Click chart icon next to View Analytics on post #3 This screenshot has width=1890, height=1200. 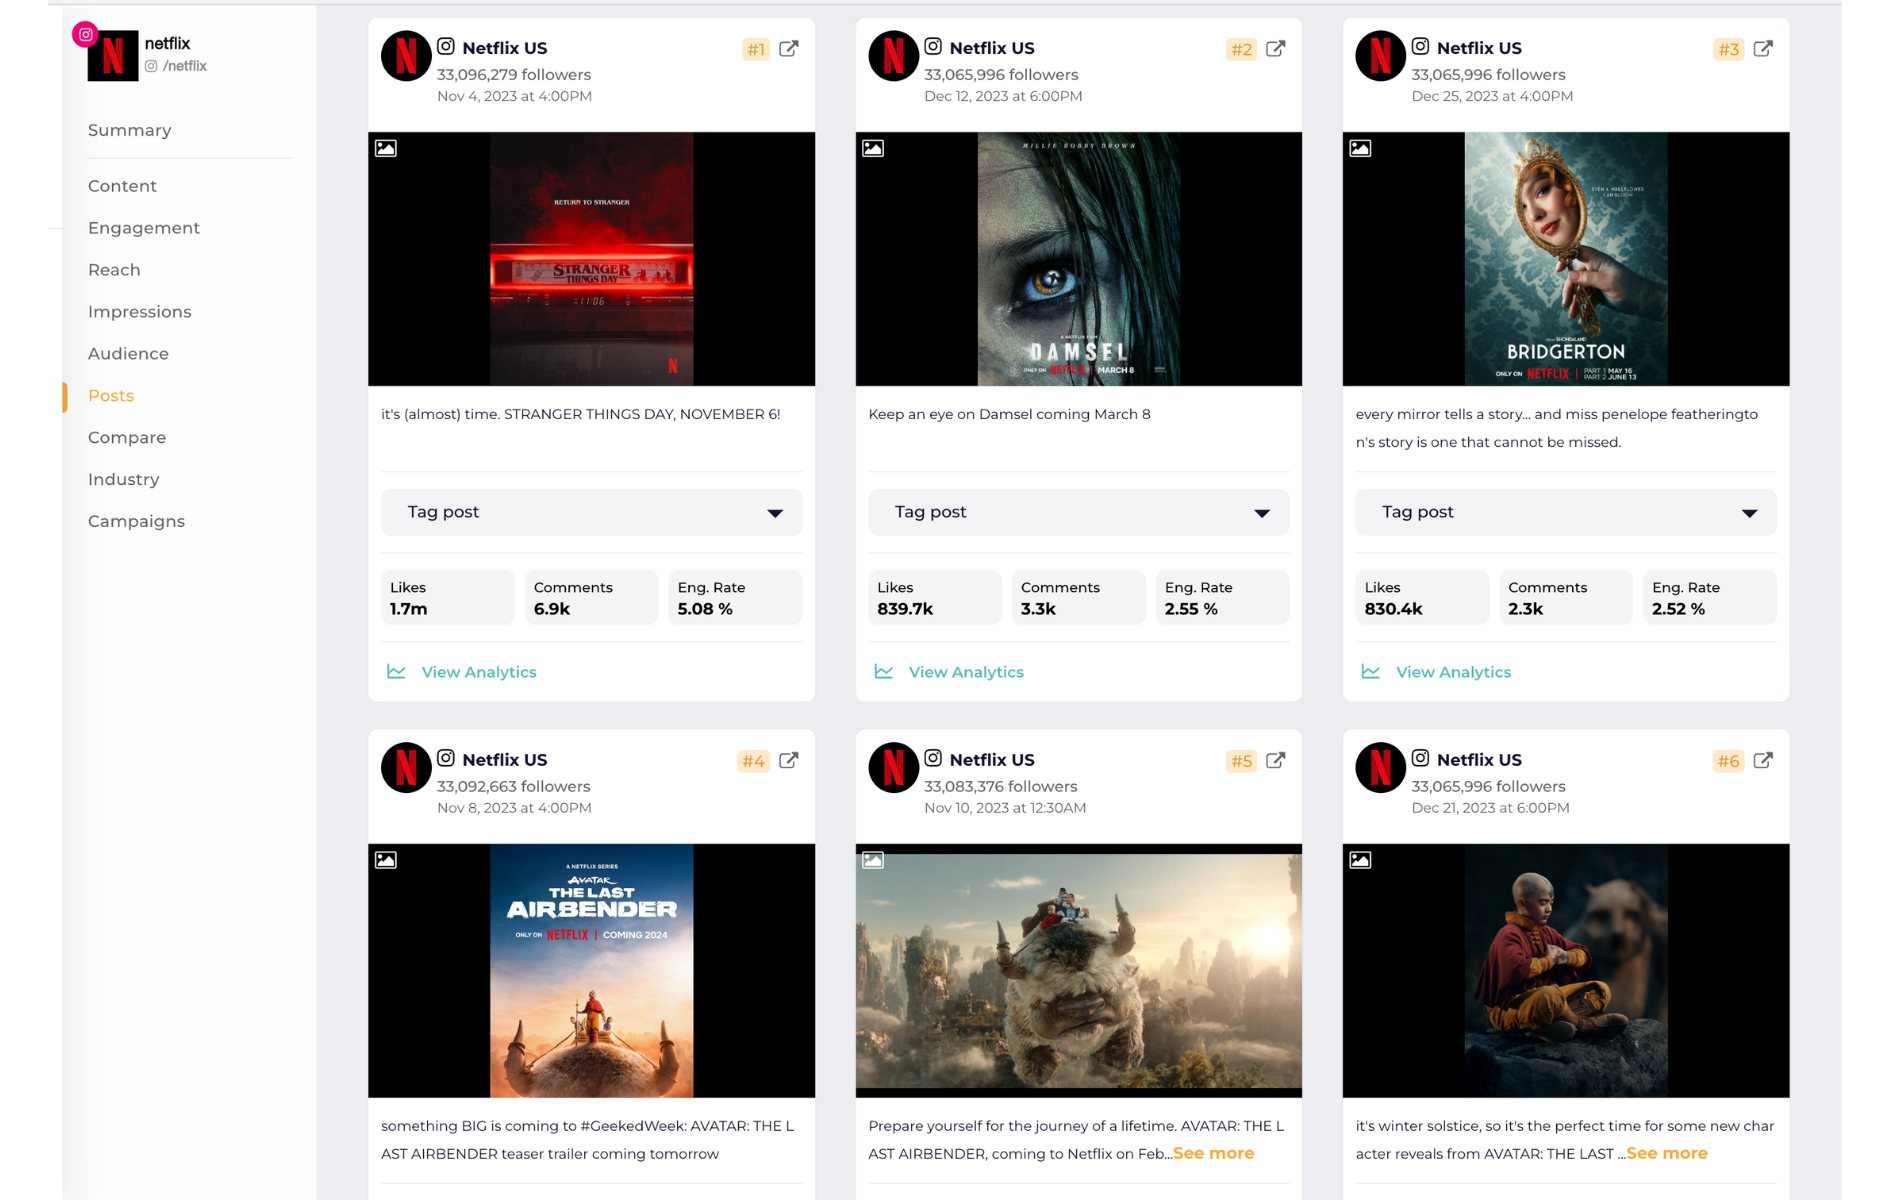click(1370, 672)
